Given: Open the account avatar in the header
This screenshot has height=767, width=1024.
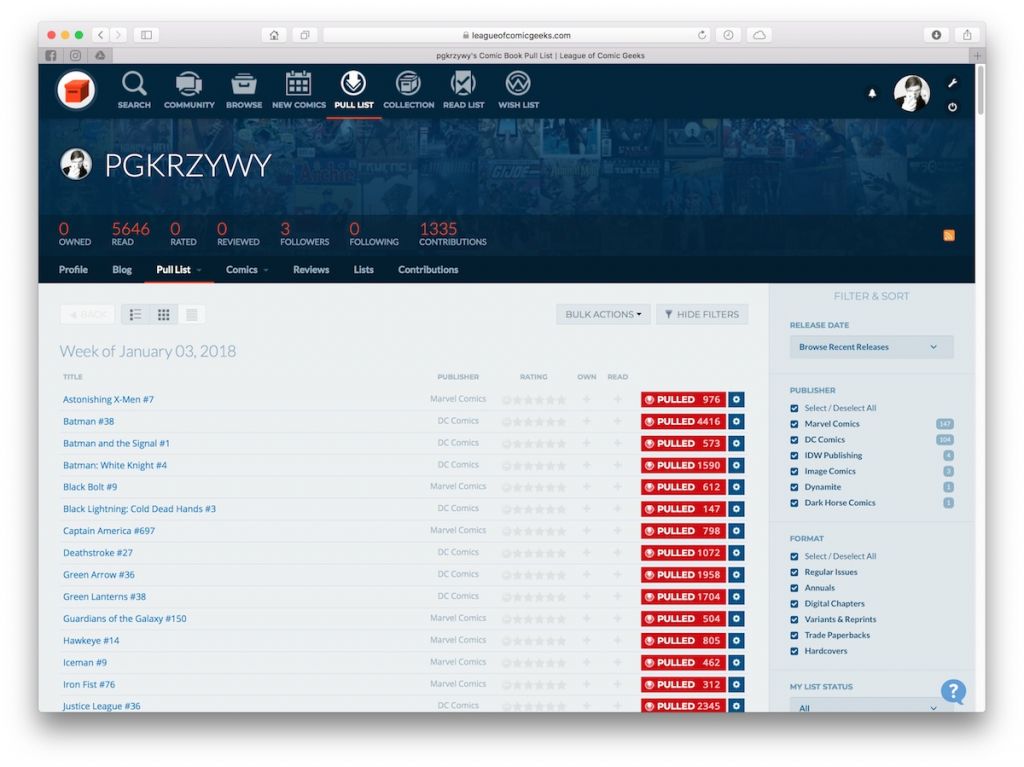Looking at the screenshot, I should pos(912,93).
